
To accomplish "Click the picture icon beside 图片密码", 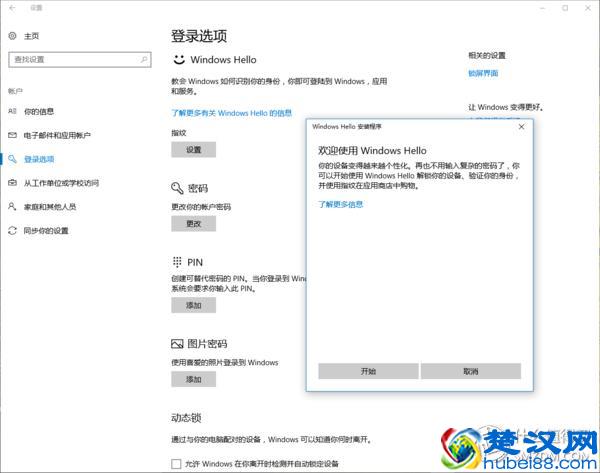I will pos(177,344).
